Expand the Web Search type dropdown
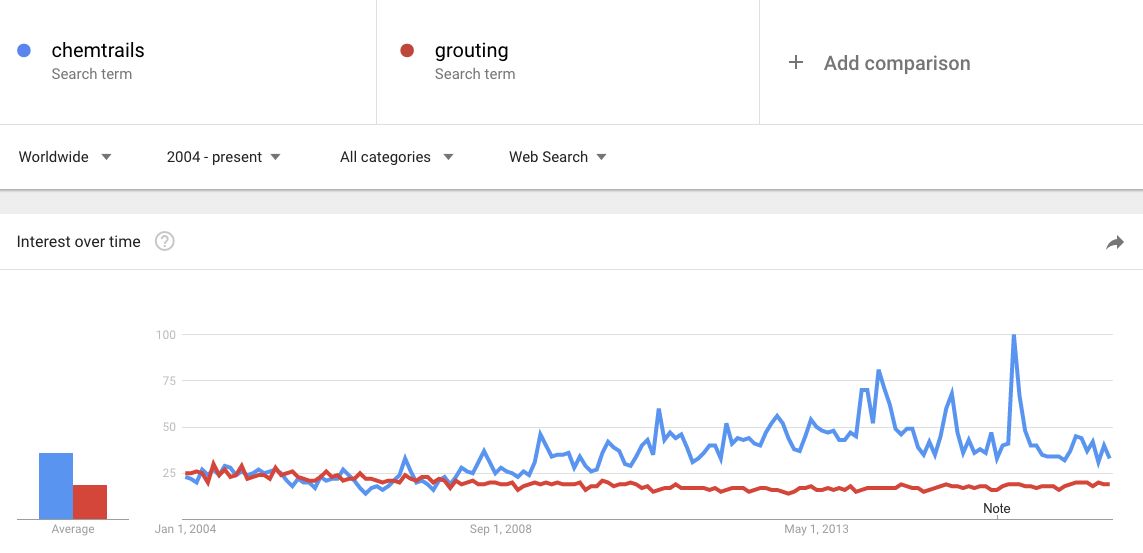 (557, 157)
